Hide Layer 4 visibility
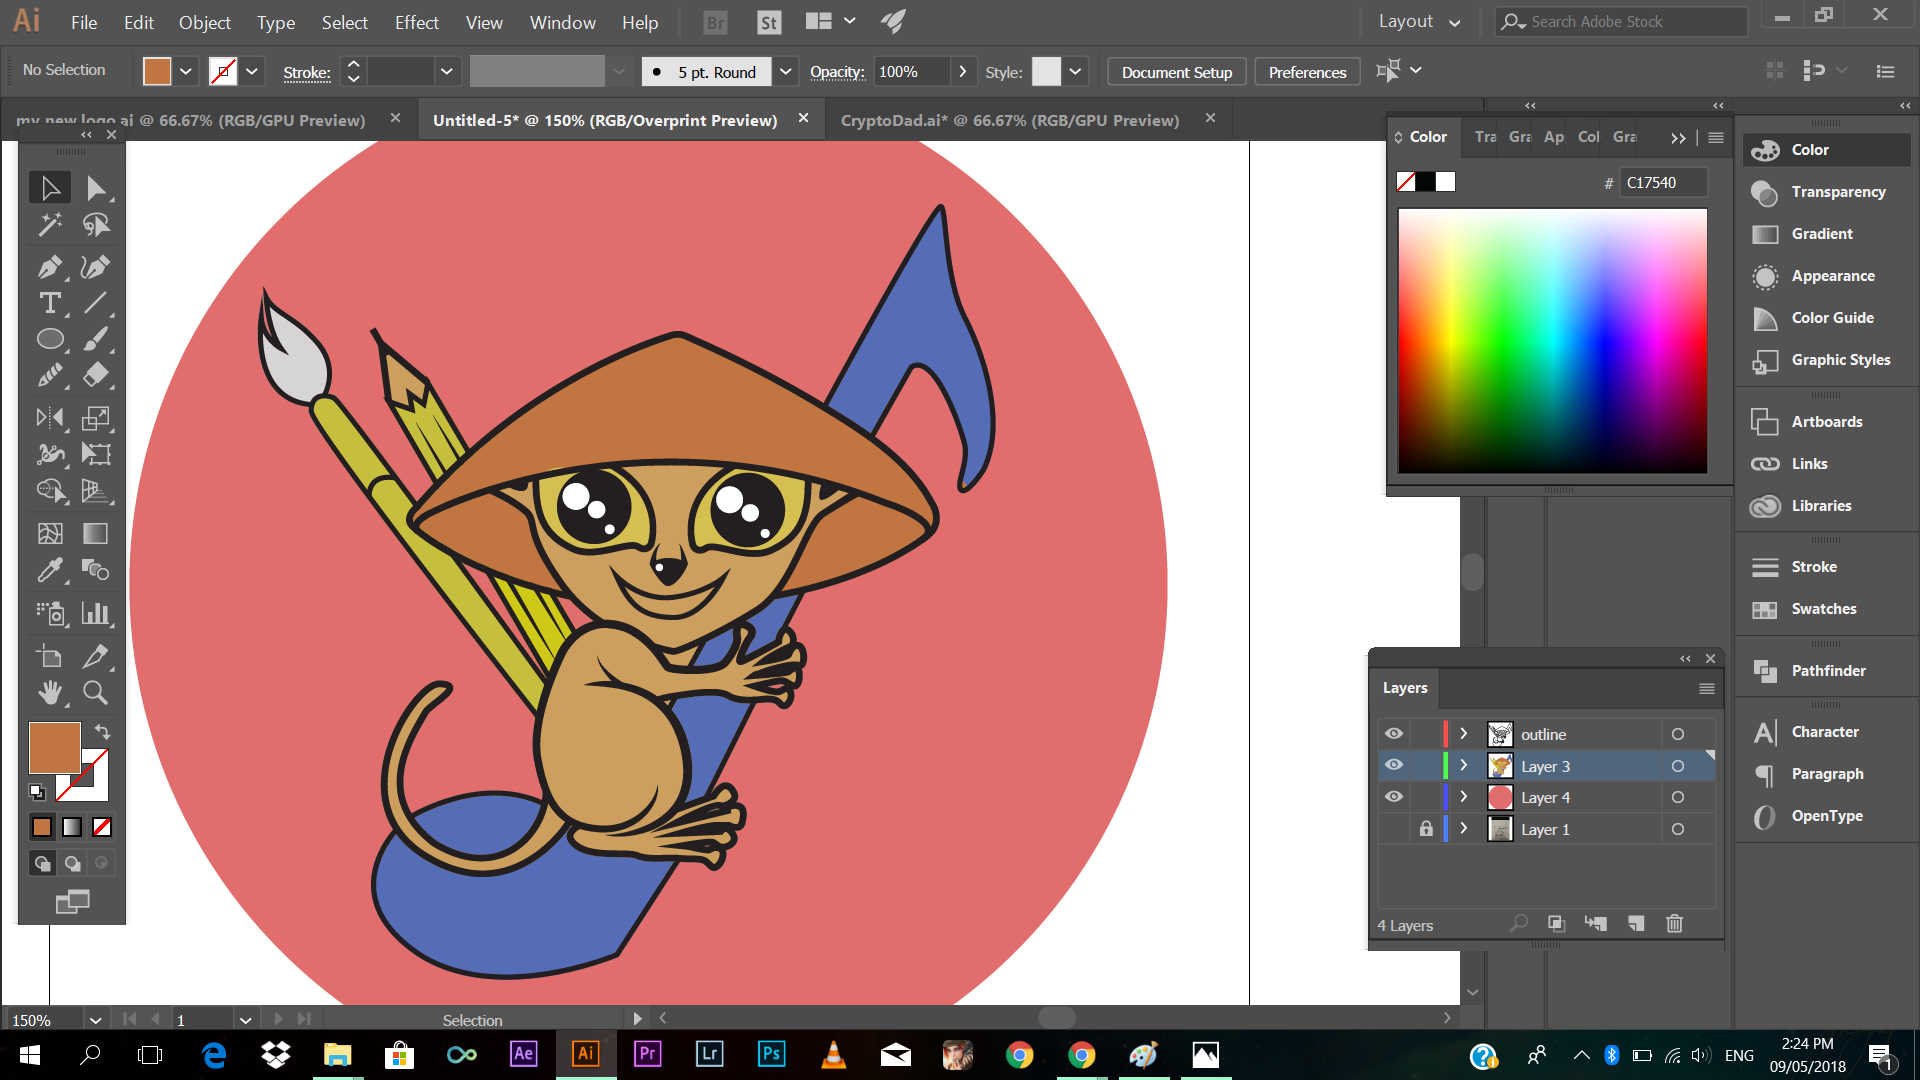This screenshot has height=1080, width=1920. point(1393,797)
